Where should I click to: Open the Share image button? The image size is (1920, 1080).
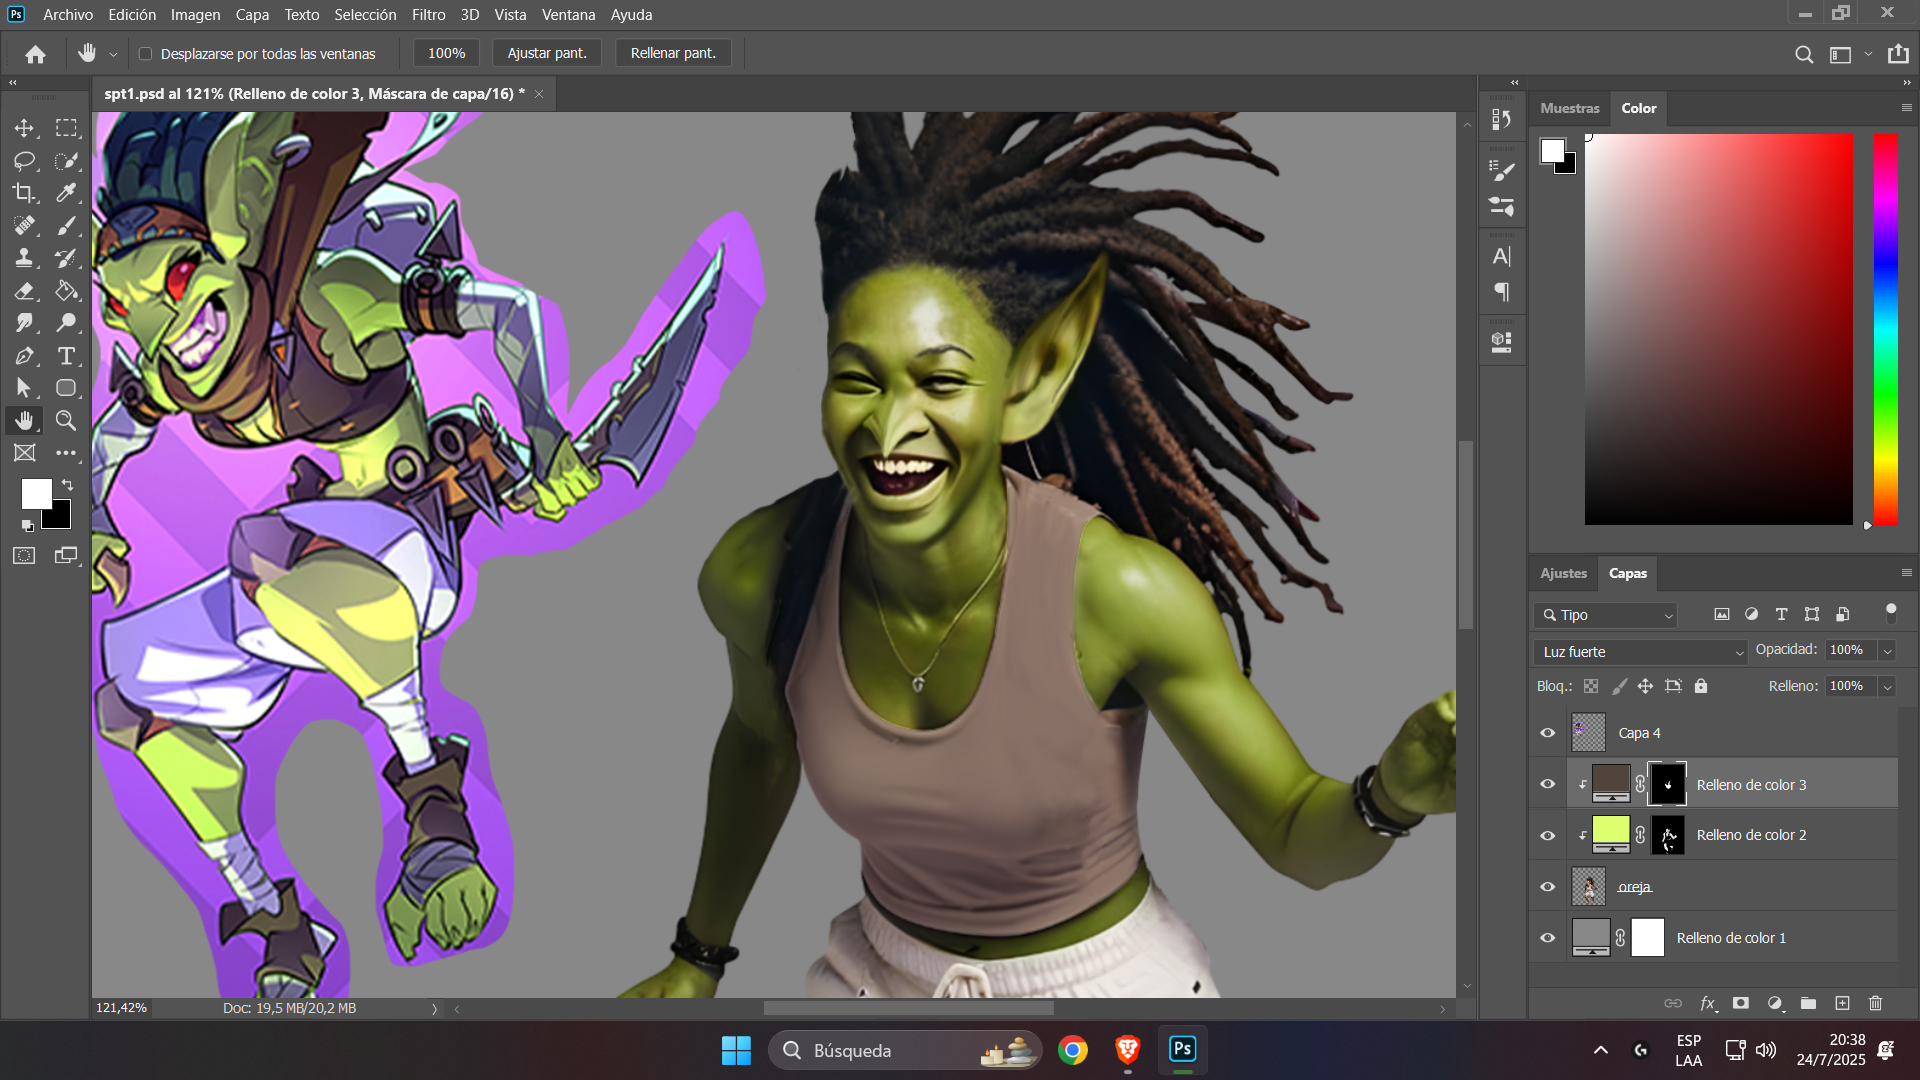coord(1898,54)
